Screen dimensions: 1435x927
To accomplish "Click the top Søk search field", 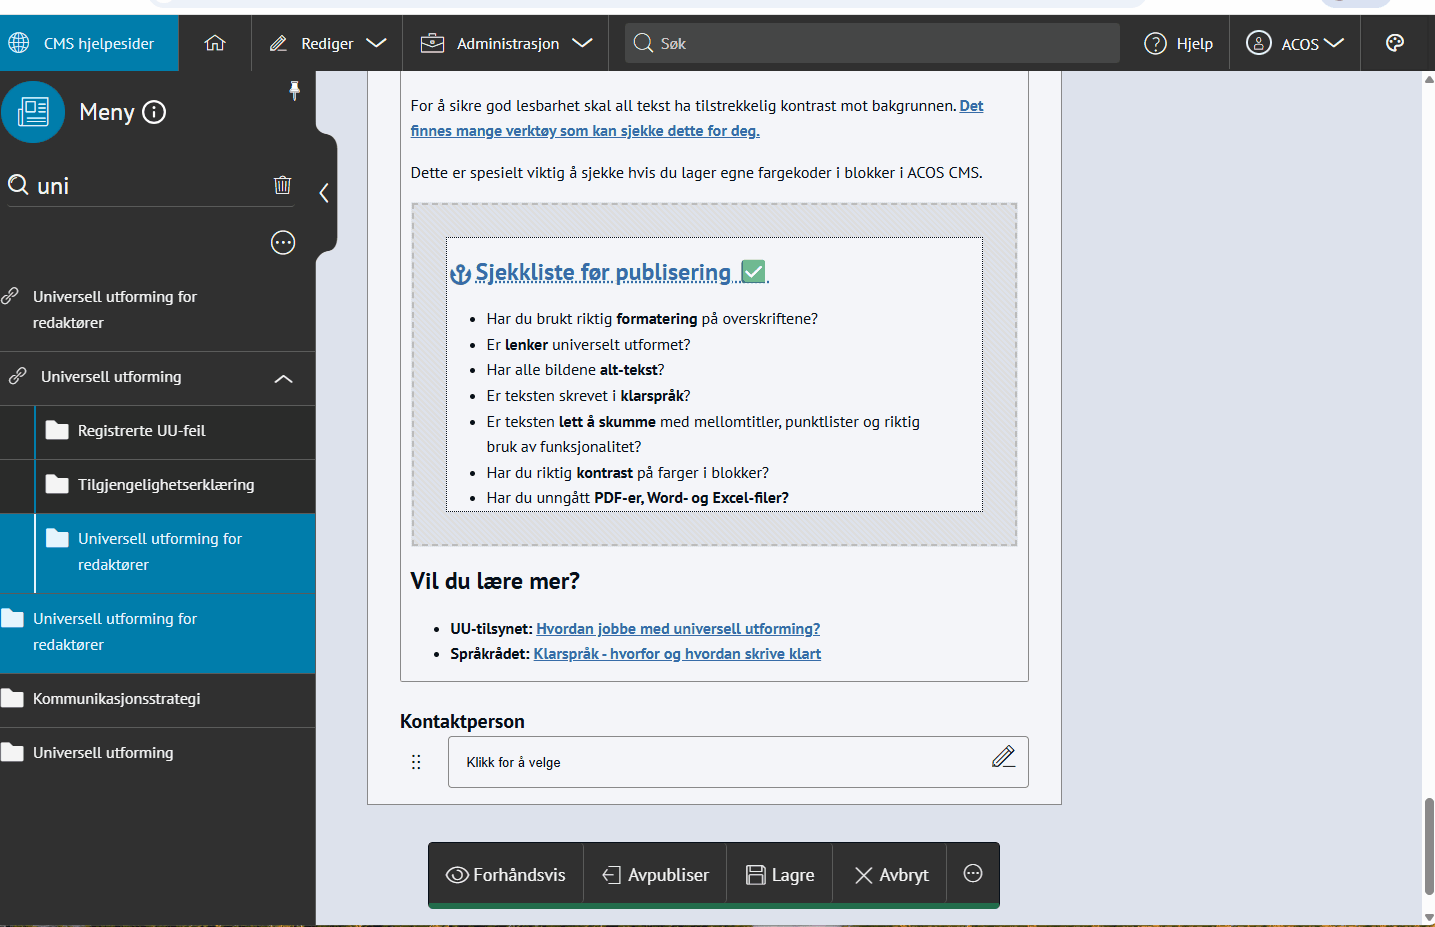I will [872, 43].
